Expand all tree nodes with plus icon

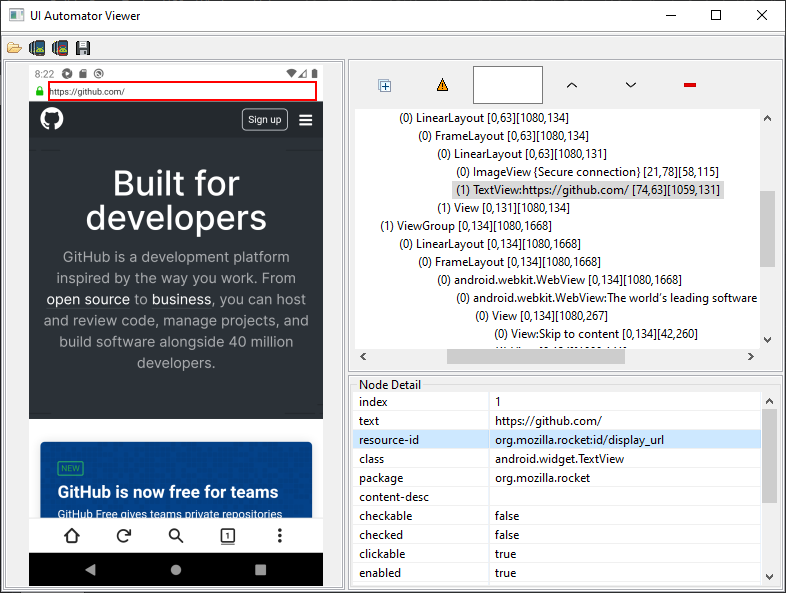click(384, 86)
